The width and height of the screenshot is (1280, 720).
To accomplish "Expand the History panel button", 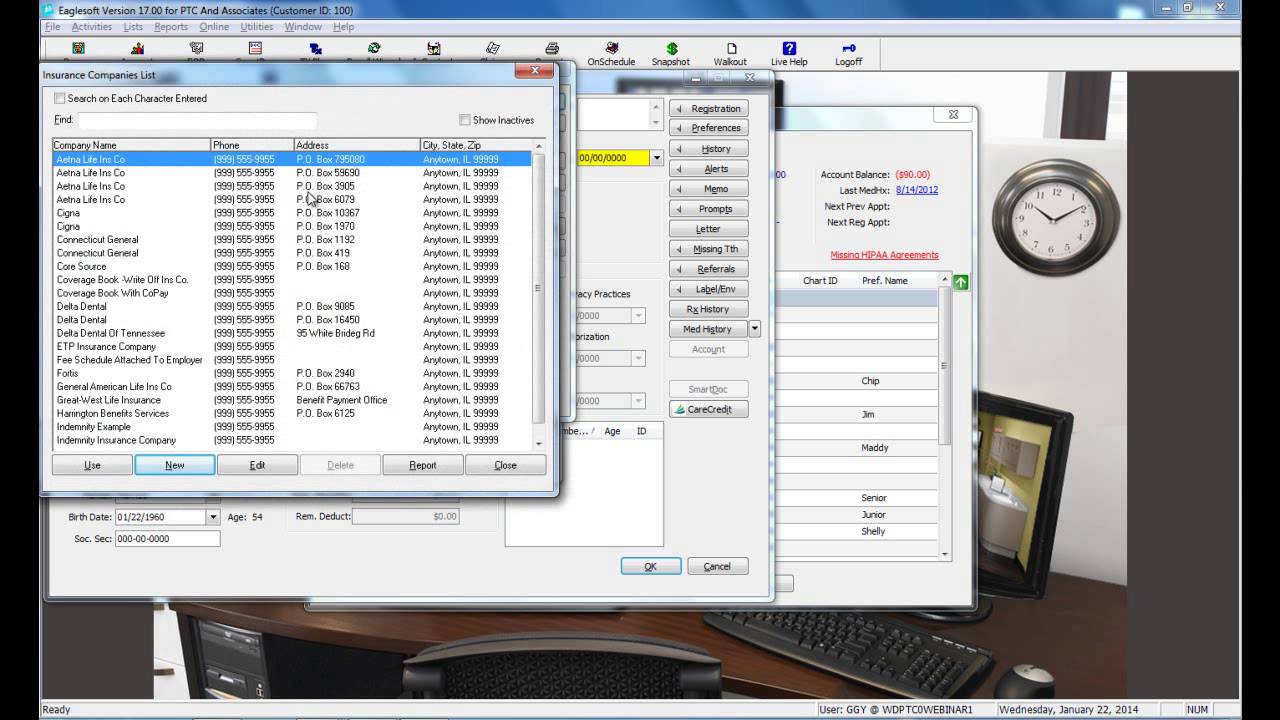I will (x=709, y=149).
